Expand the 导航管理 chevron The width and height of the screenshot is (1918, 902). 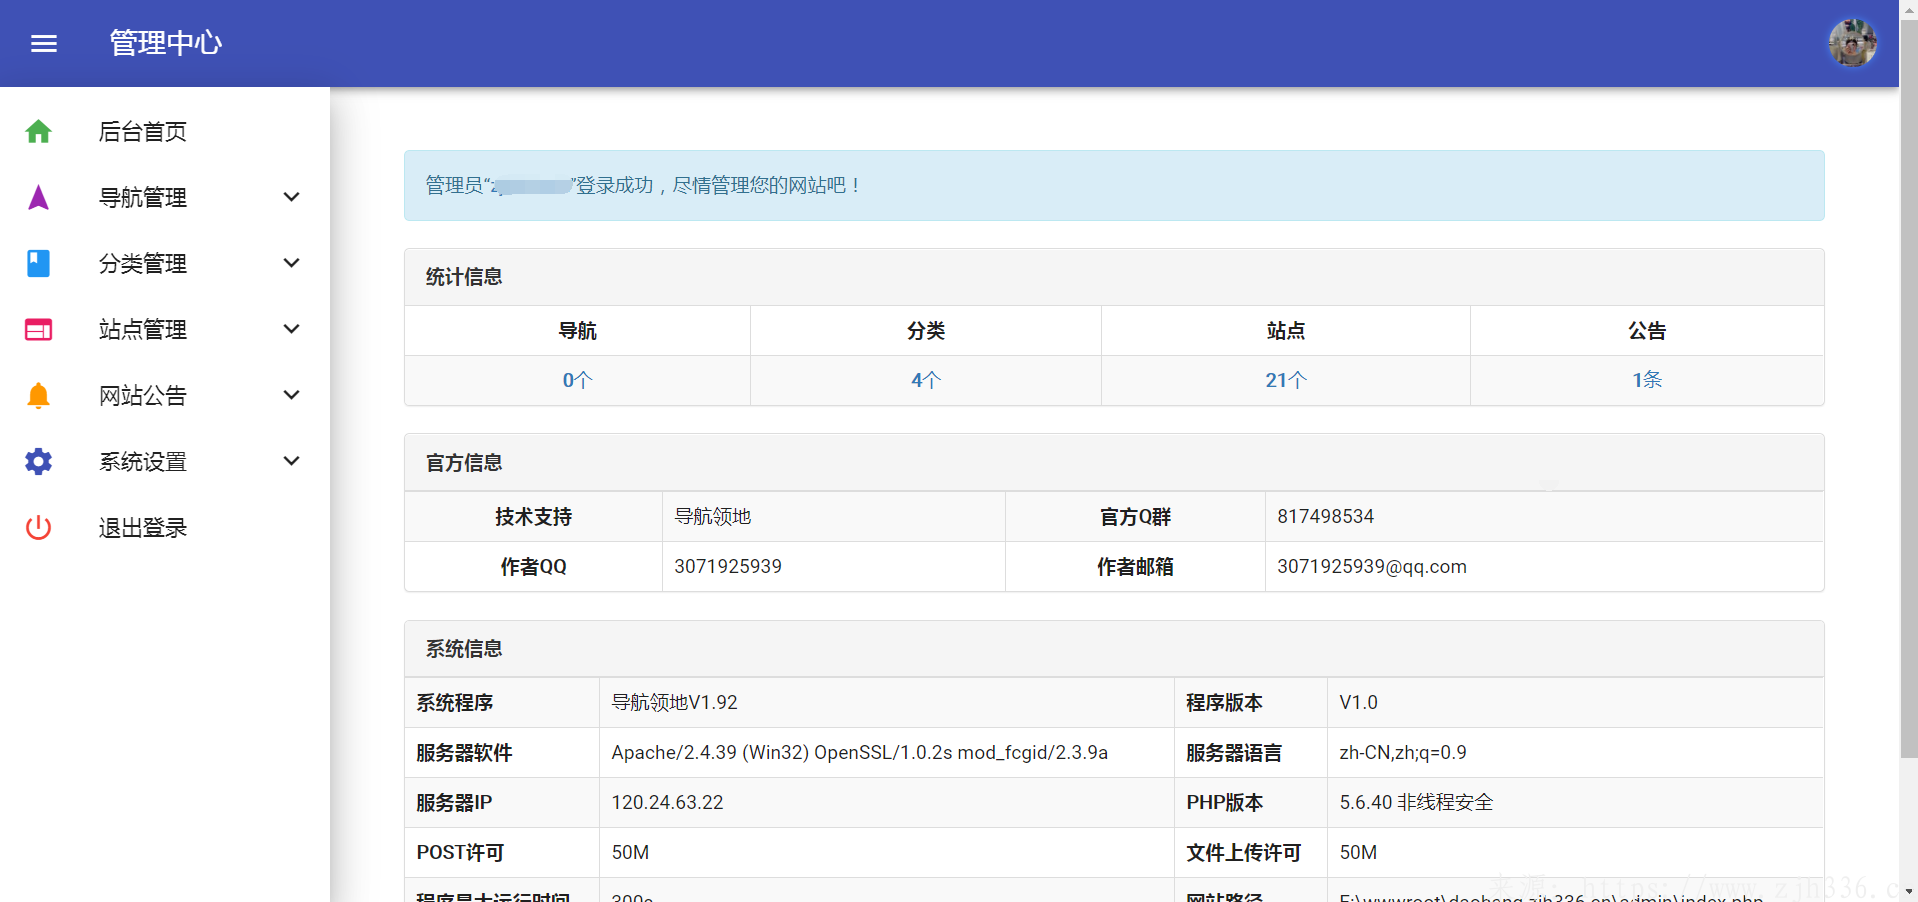point(291,197)
